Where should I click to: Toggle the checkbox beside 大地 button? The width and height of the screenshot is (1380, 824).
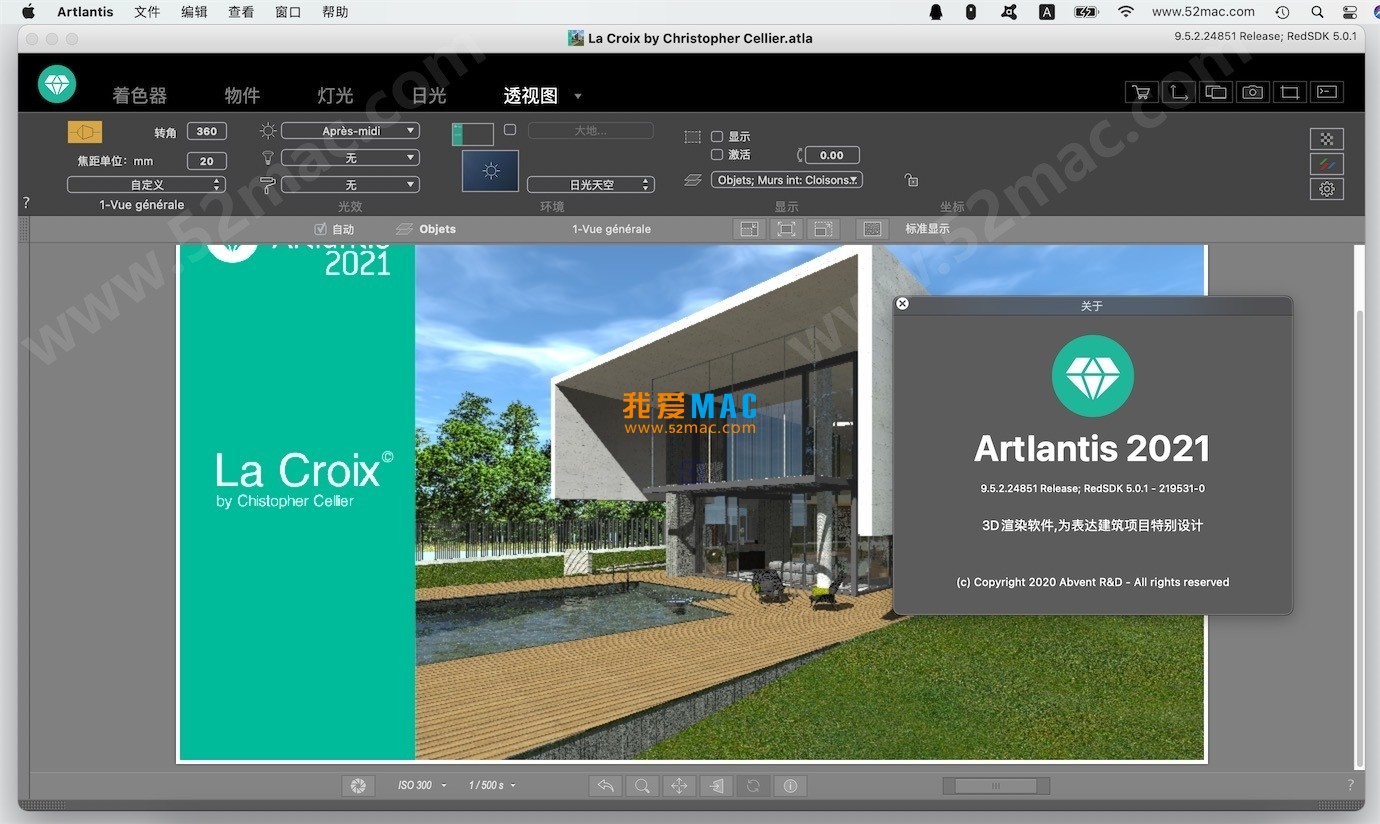(510, 130)
